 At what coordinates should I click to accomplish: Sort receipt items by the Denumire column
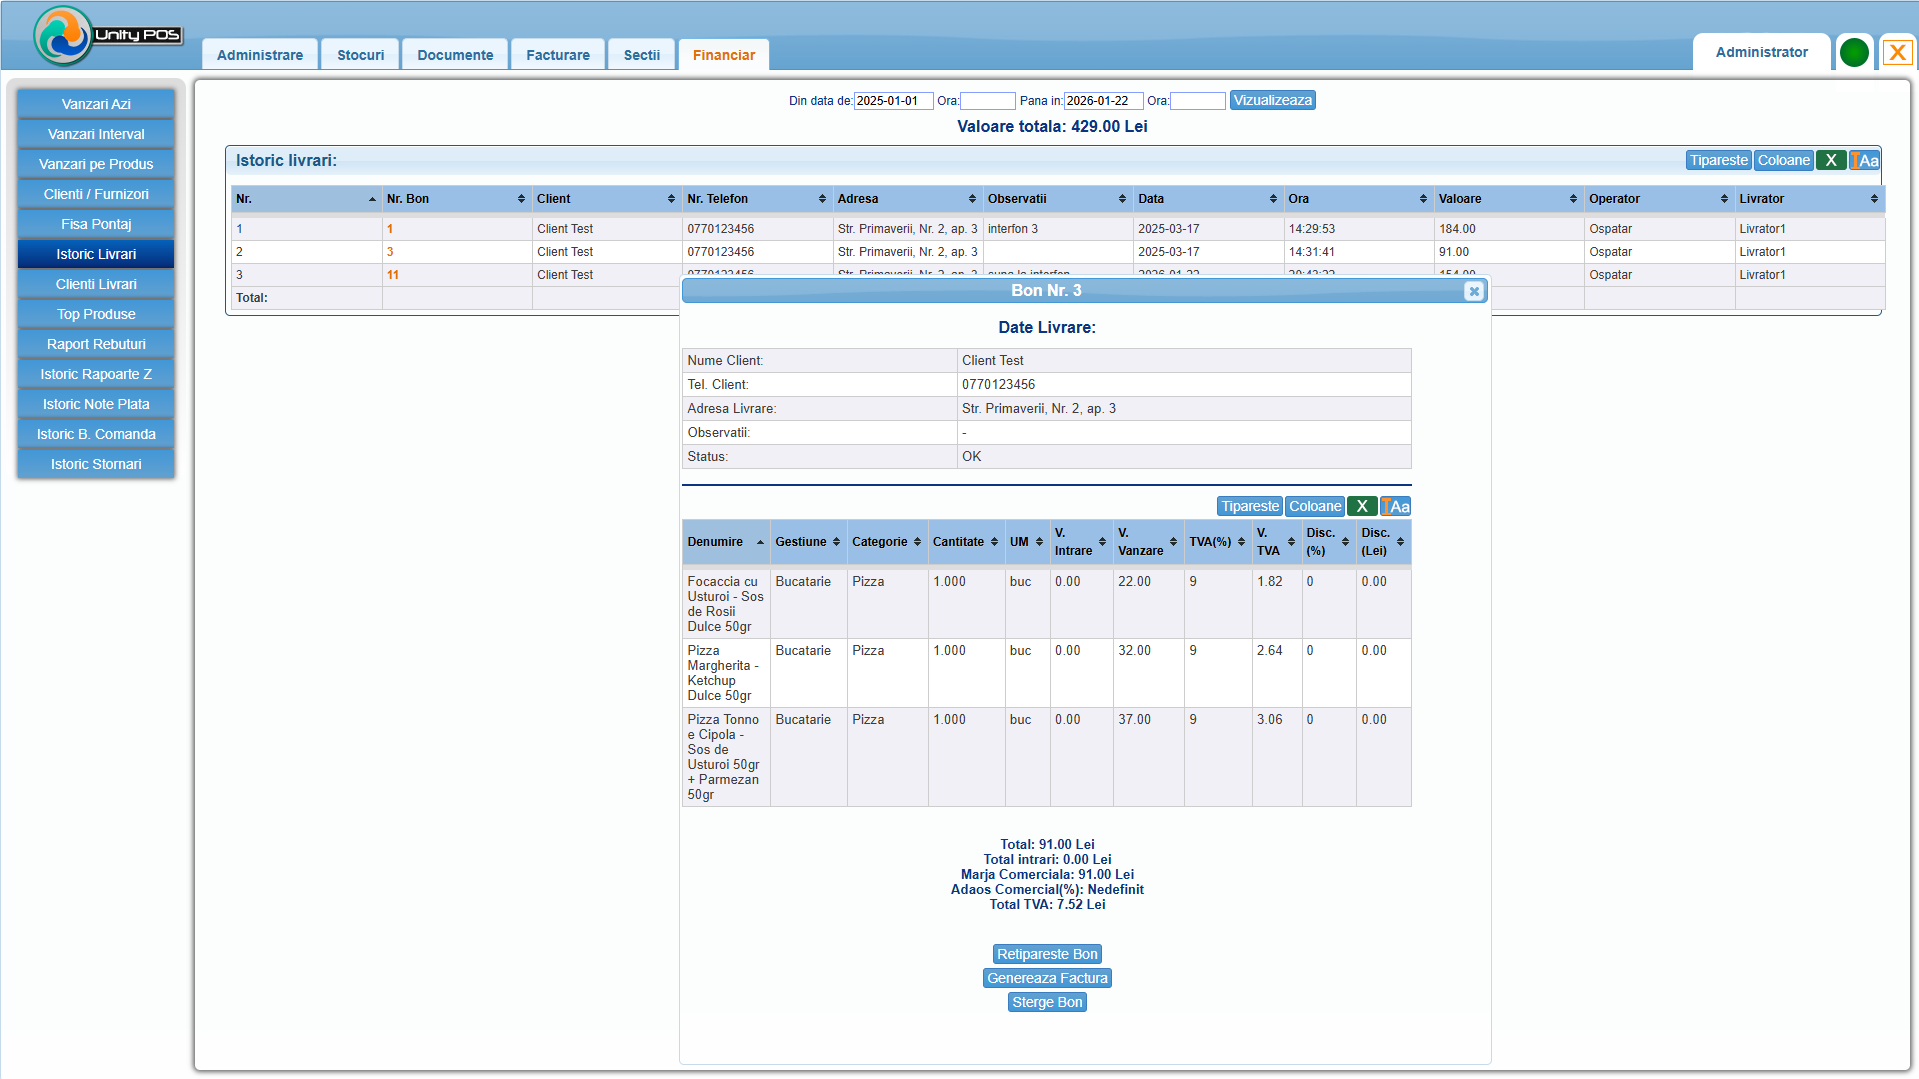coord(725,542)
